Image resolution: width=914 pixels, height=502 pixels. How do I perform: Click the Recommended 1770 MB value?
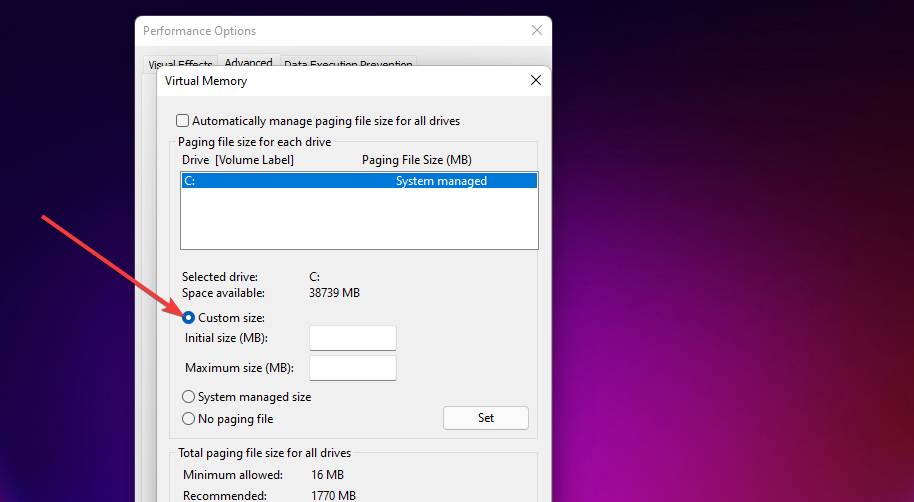333,495
